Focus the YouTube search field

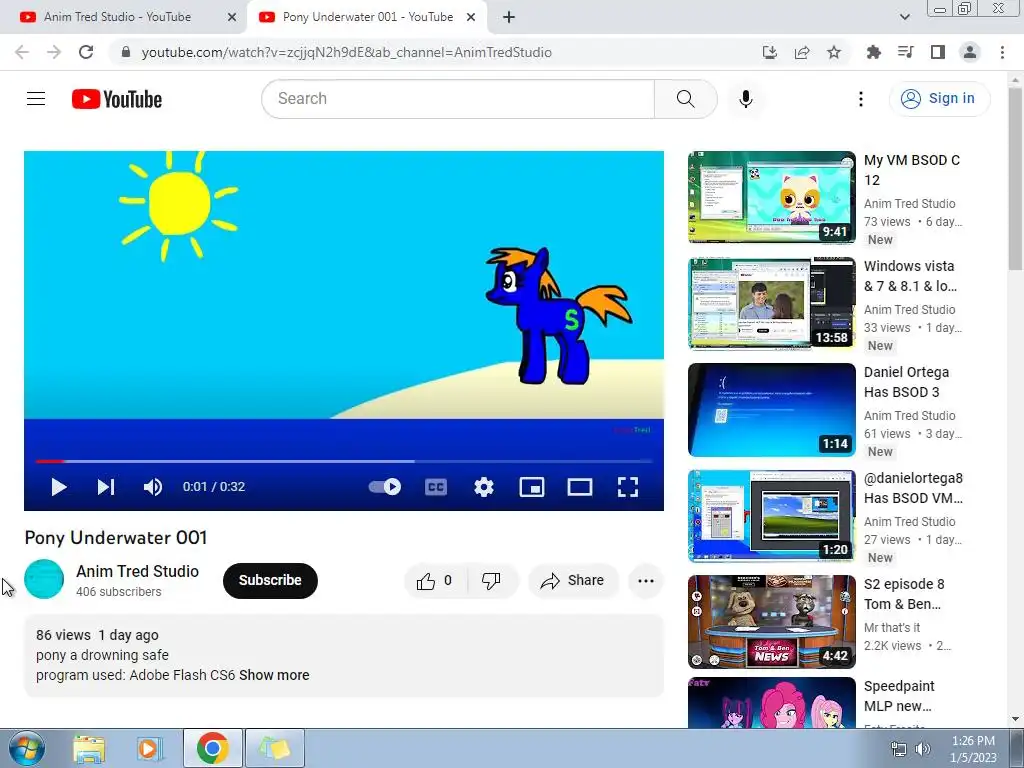[x=458, y=99]
